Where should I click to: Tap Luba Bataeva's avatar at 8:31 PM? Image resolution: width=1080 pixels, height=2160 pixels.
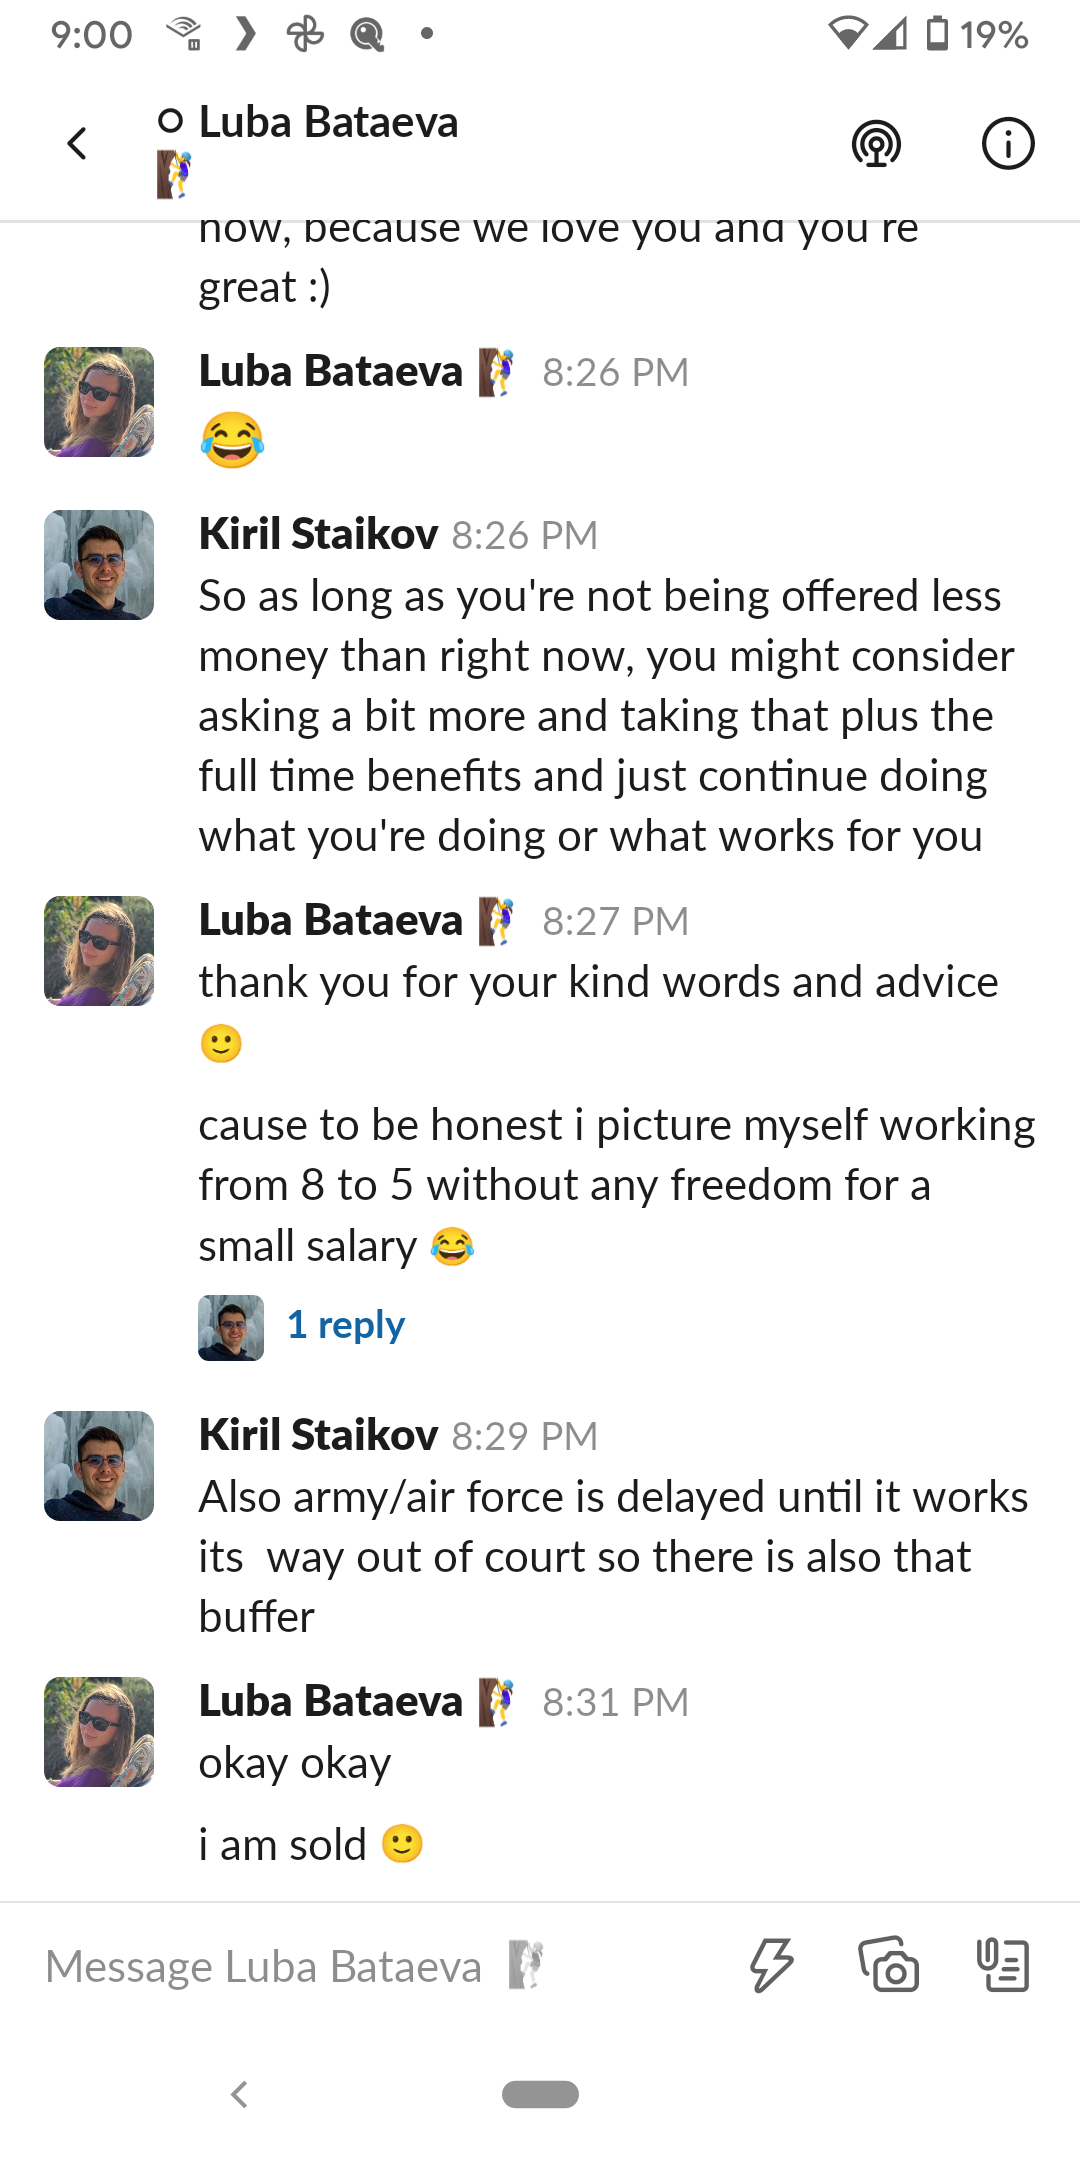(x=99, y=1732)
